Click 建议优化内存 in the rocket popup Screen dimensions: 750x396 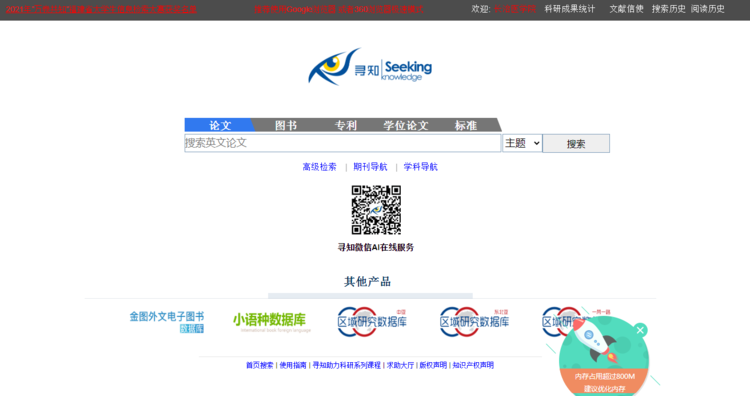pos(605,389)
